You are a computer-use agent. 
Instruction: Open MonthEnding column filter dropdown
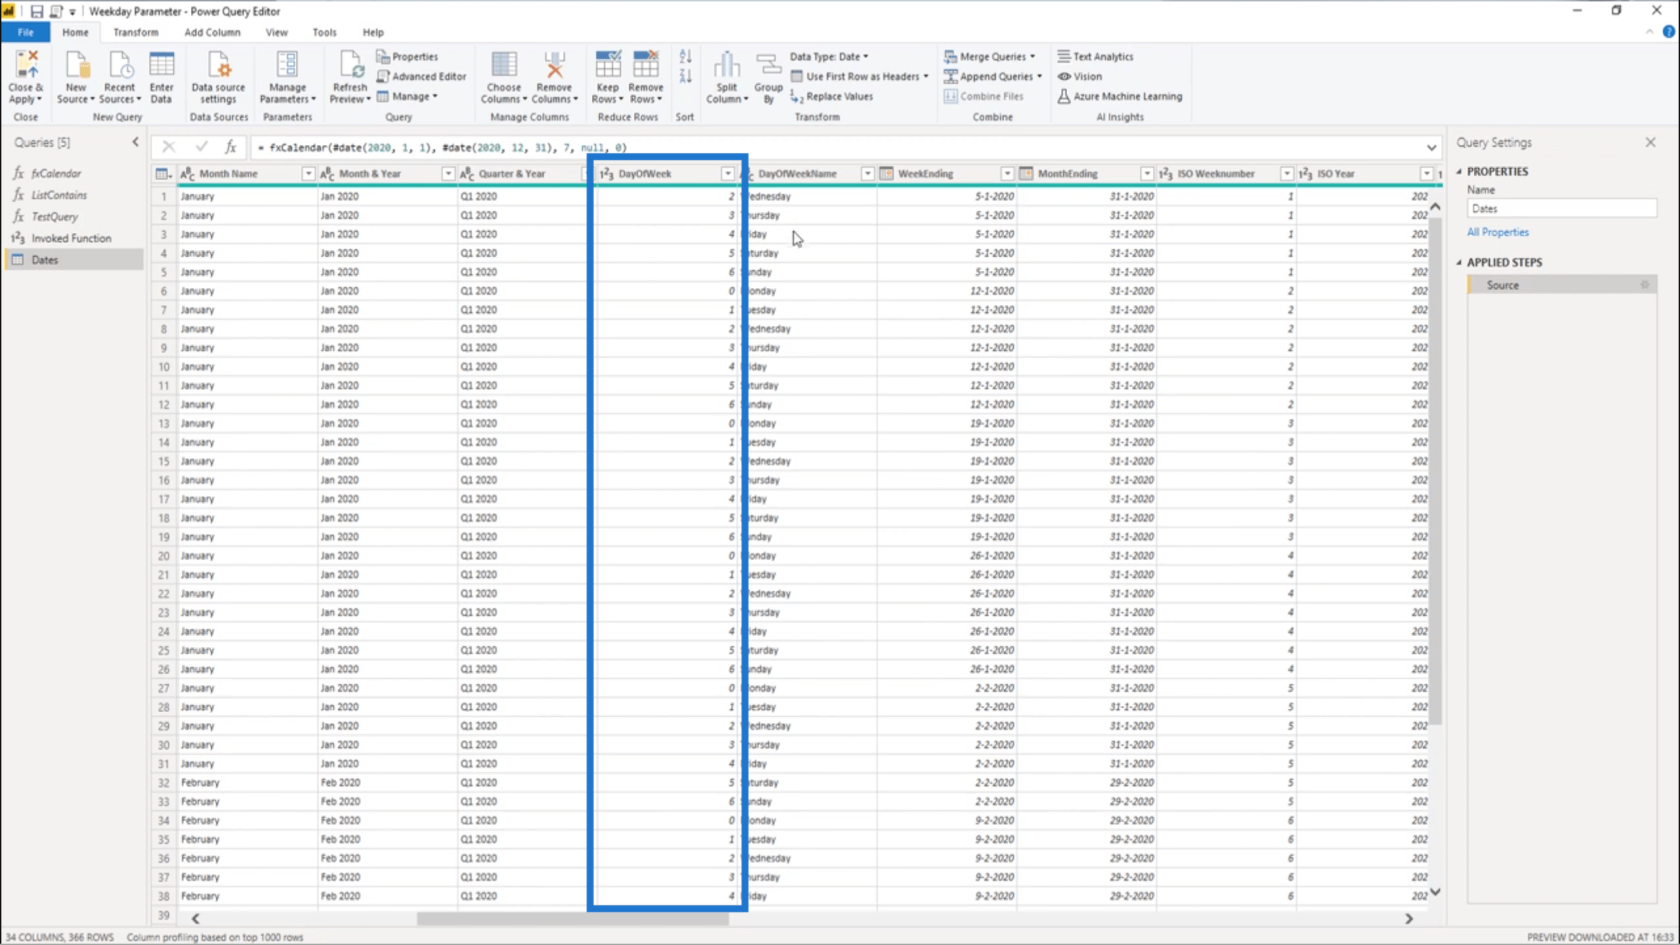[1147, 174]
